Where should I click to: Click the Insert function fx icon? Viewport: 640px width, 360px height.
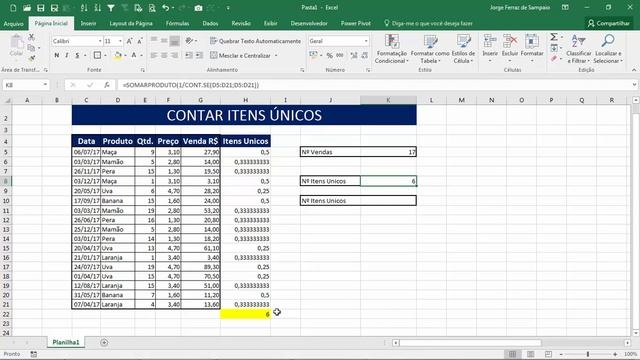(x=107, y=85)
